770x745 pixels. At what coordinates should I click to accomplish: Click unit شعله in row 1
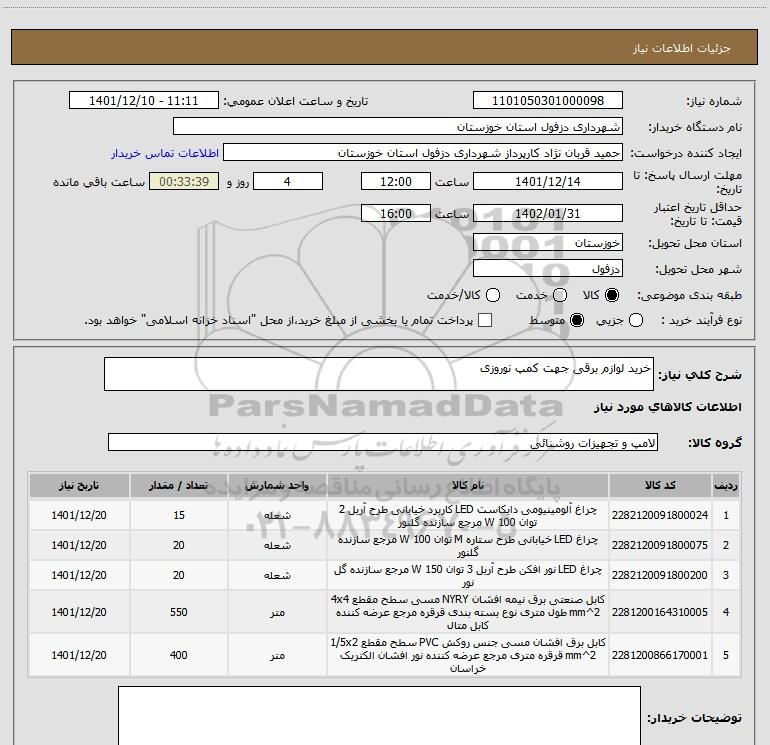click(x=277, y=515)
